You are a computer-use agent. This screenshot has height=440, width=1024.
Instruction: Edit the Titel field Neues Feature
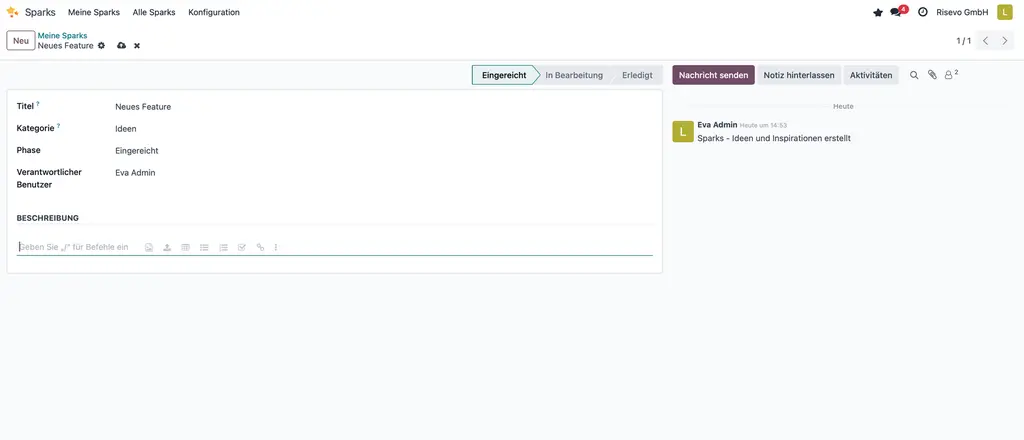[x=384, y=106]
